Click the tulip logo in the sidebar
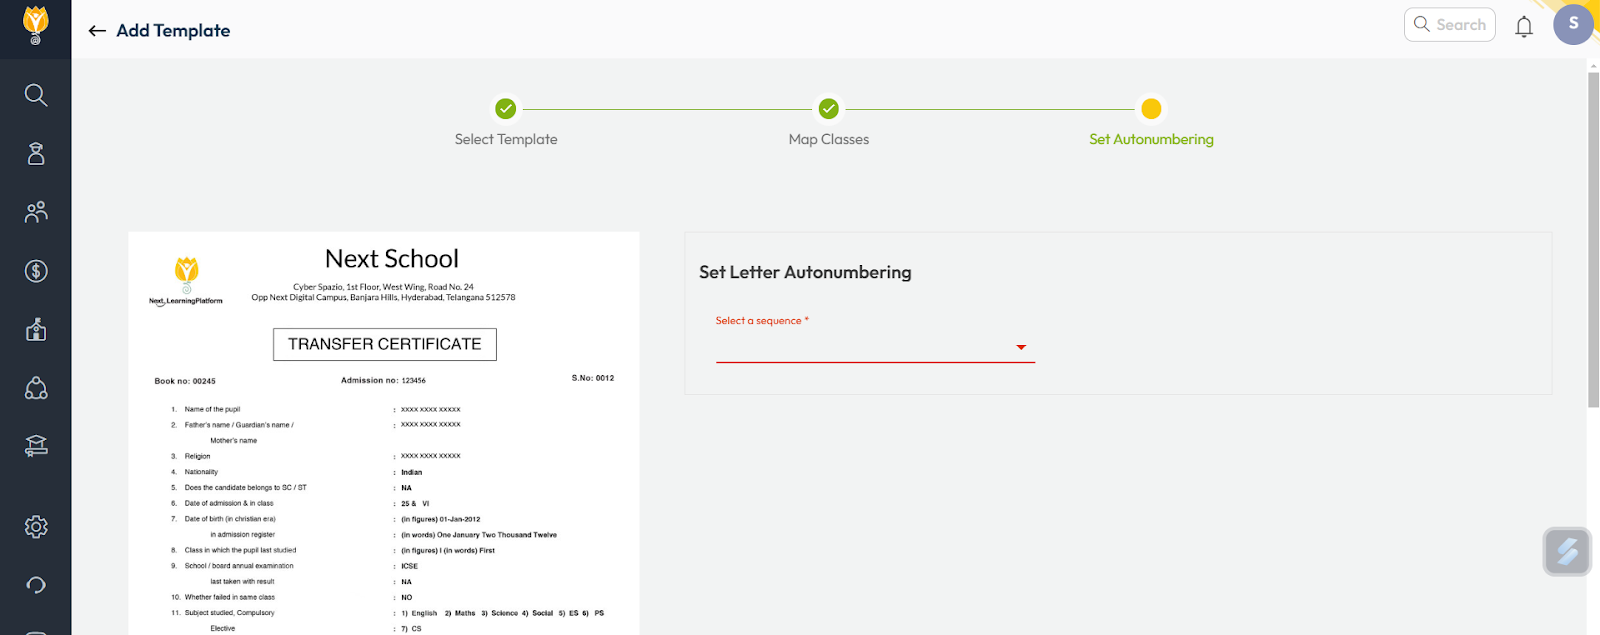The image size is (1600, 635). 35,25
